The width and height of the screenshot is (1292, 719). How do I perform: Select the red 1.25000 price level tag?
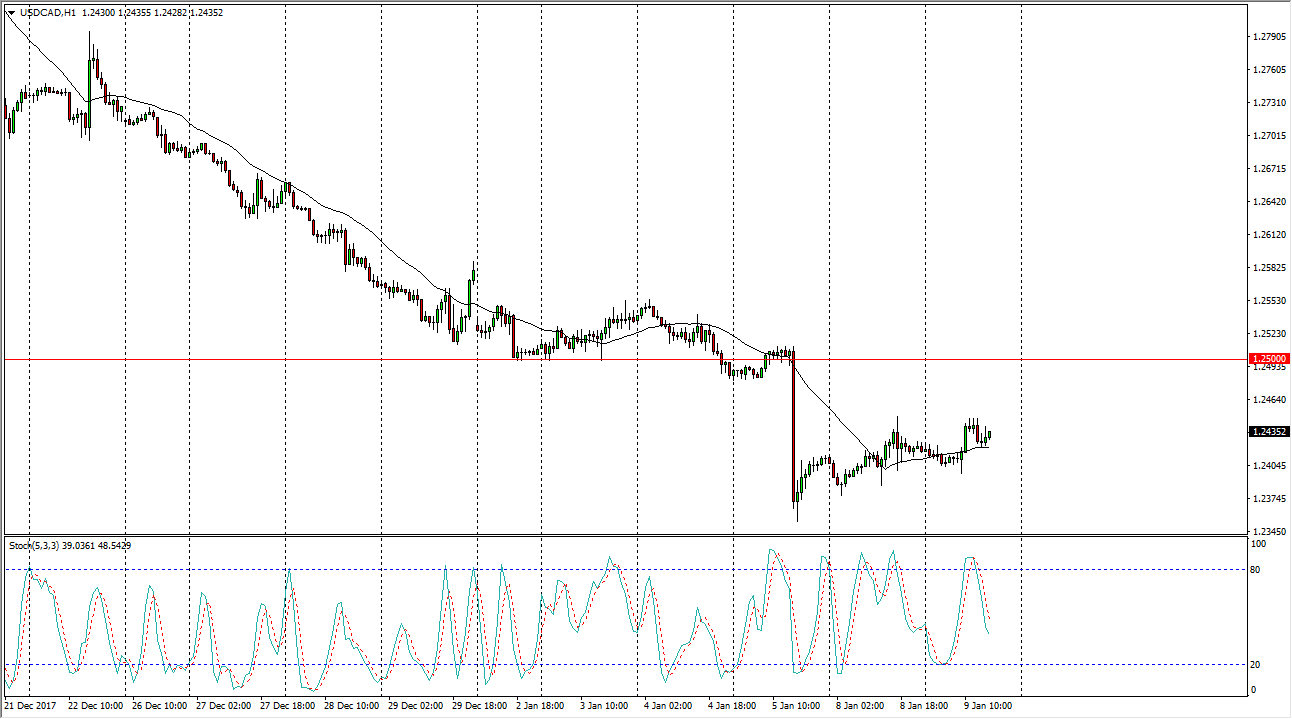pyautogui.click(x=1269, y=358)
